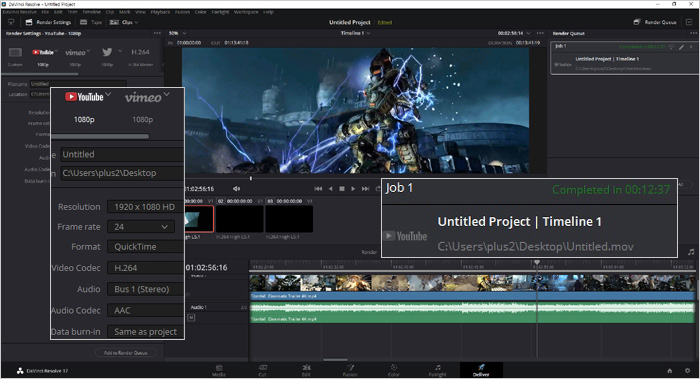Viewport: 700px width, 379px height.
Task: Expand the small Vimeo preset dropdown arrow
Action: click(x=88, y=51)
